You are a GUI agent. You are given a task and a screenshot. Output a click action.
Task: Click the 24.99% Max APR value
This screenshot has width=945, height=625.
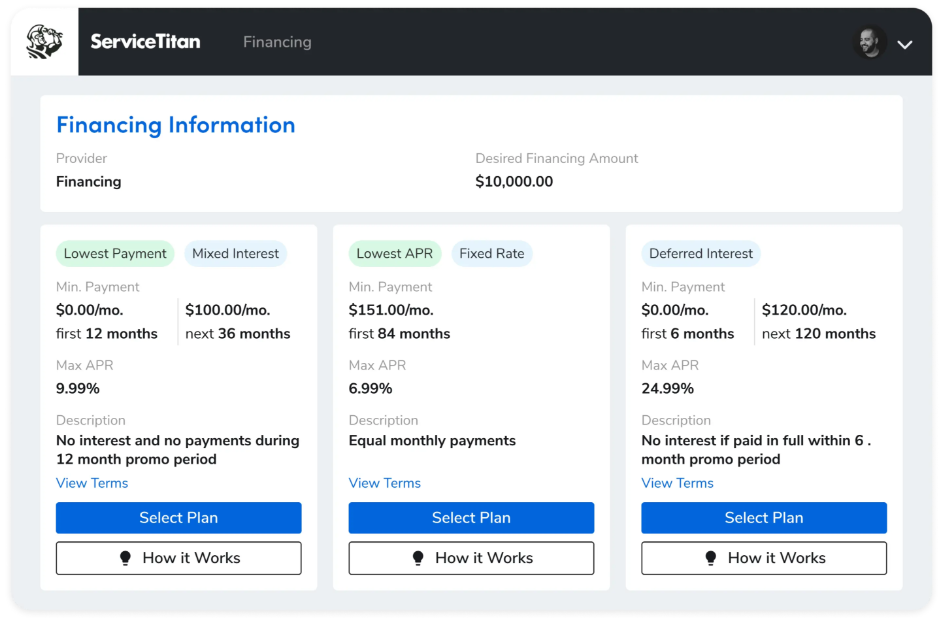[x=667, y=388]
